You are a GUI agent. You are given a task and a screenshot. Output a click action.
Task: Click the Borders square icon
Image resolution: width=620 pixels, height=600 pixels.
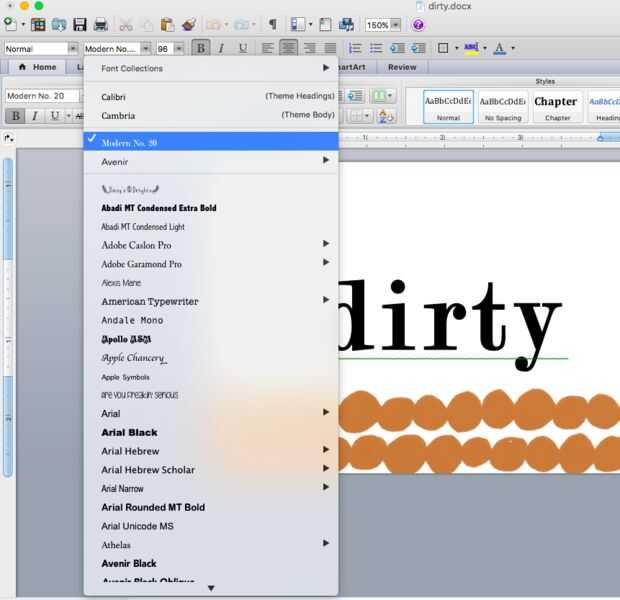coord(443,48)
